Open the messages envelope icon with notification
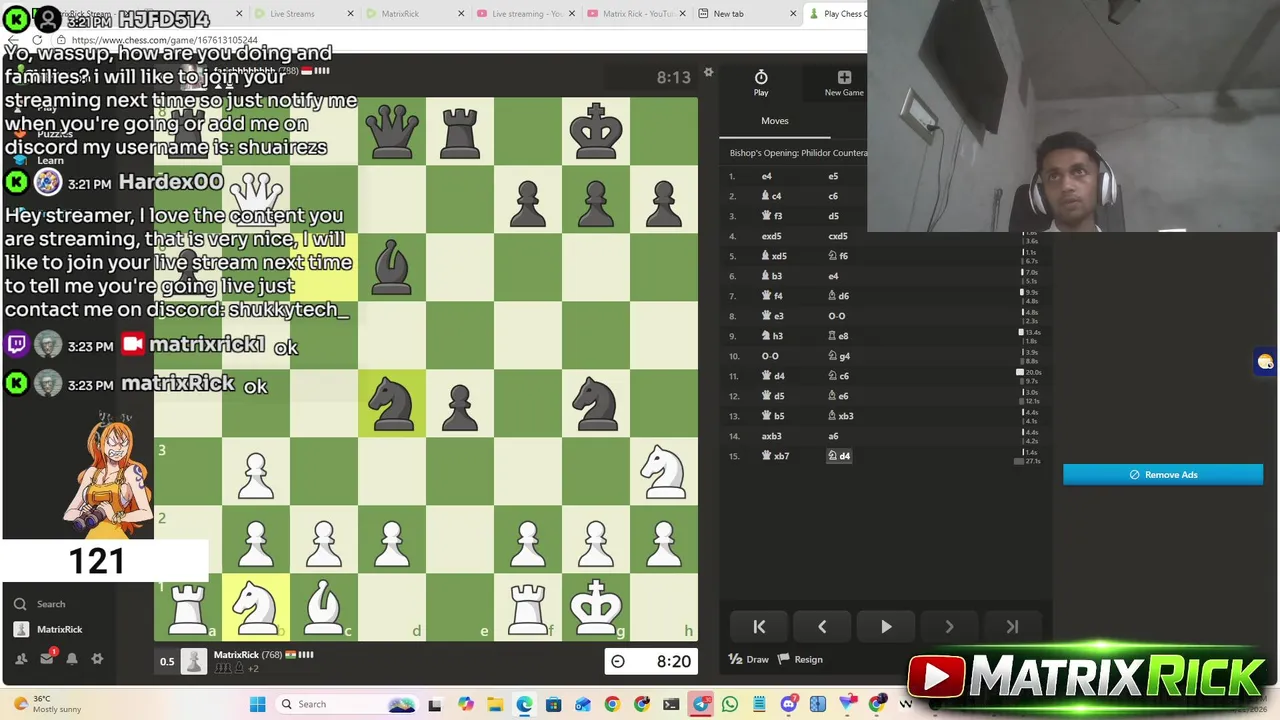Image resolution: width=1280 pixels, height=720 pixels. [x=46, y=658]
